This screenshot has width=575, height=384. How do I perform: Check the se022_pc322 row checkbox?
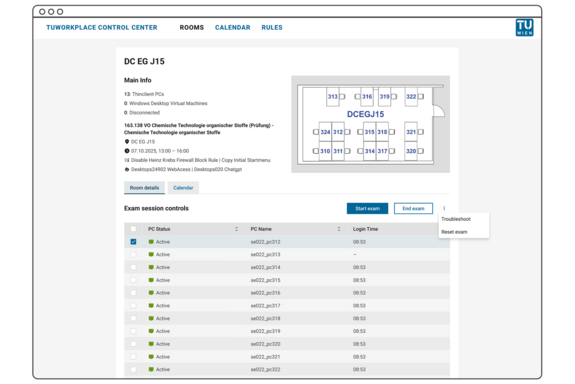click(133, 369)
